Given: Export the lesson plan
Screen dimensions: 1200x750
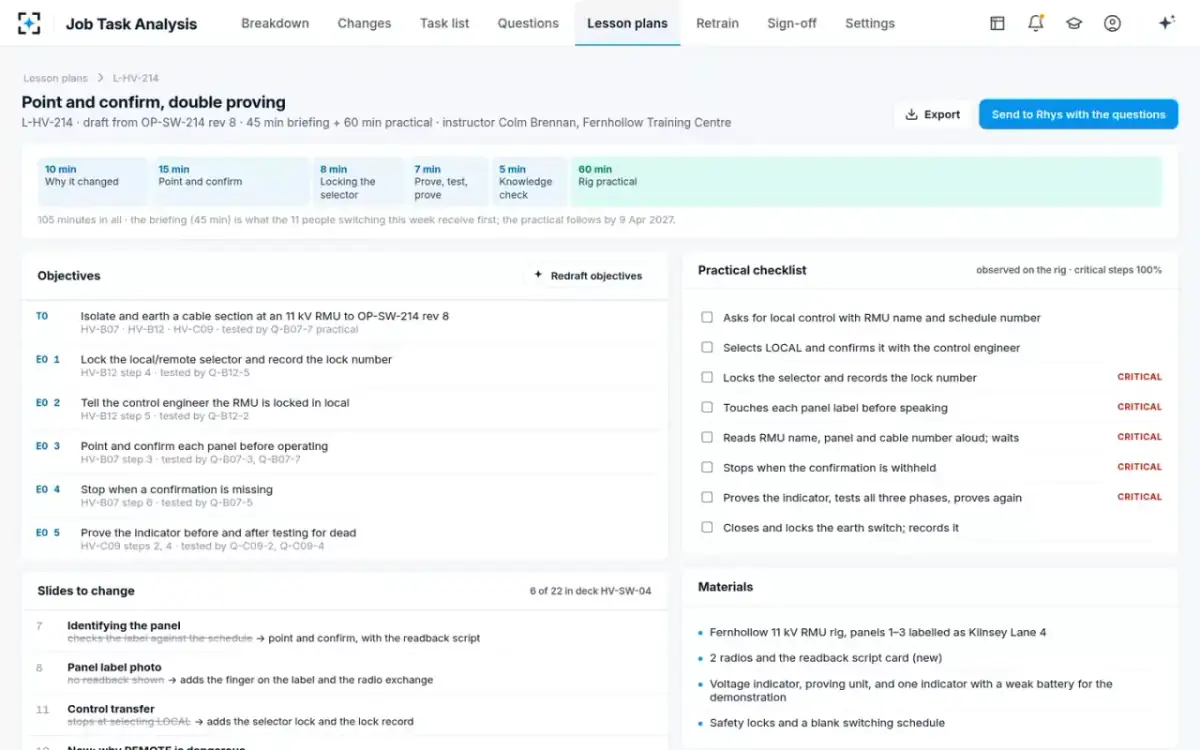Looking at the screenshot, I should click(932, 114).
